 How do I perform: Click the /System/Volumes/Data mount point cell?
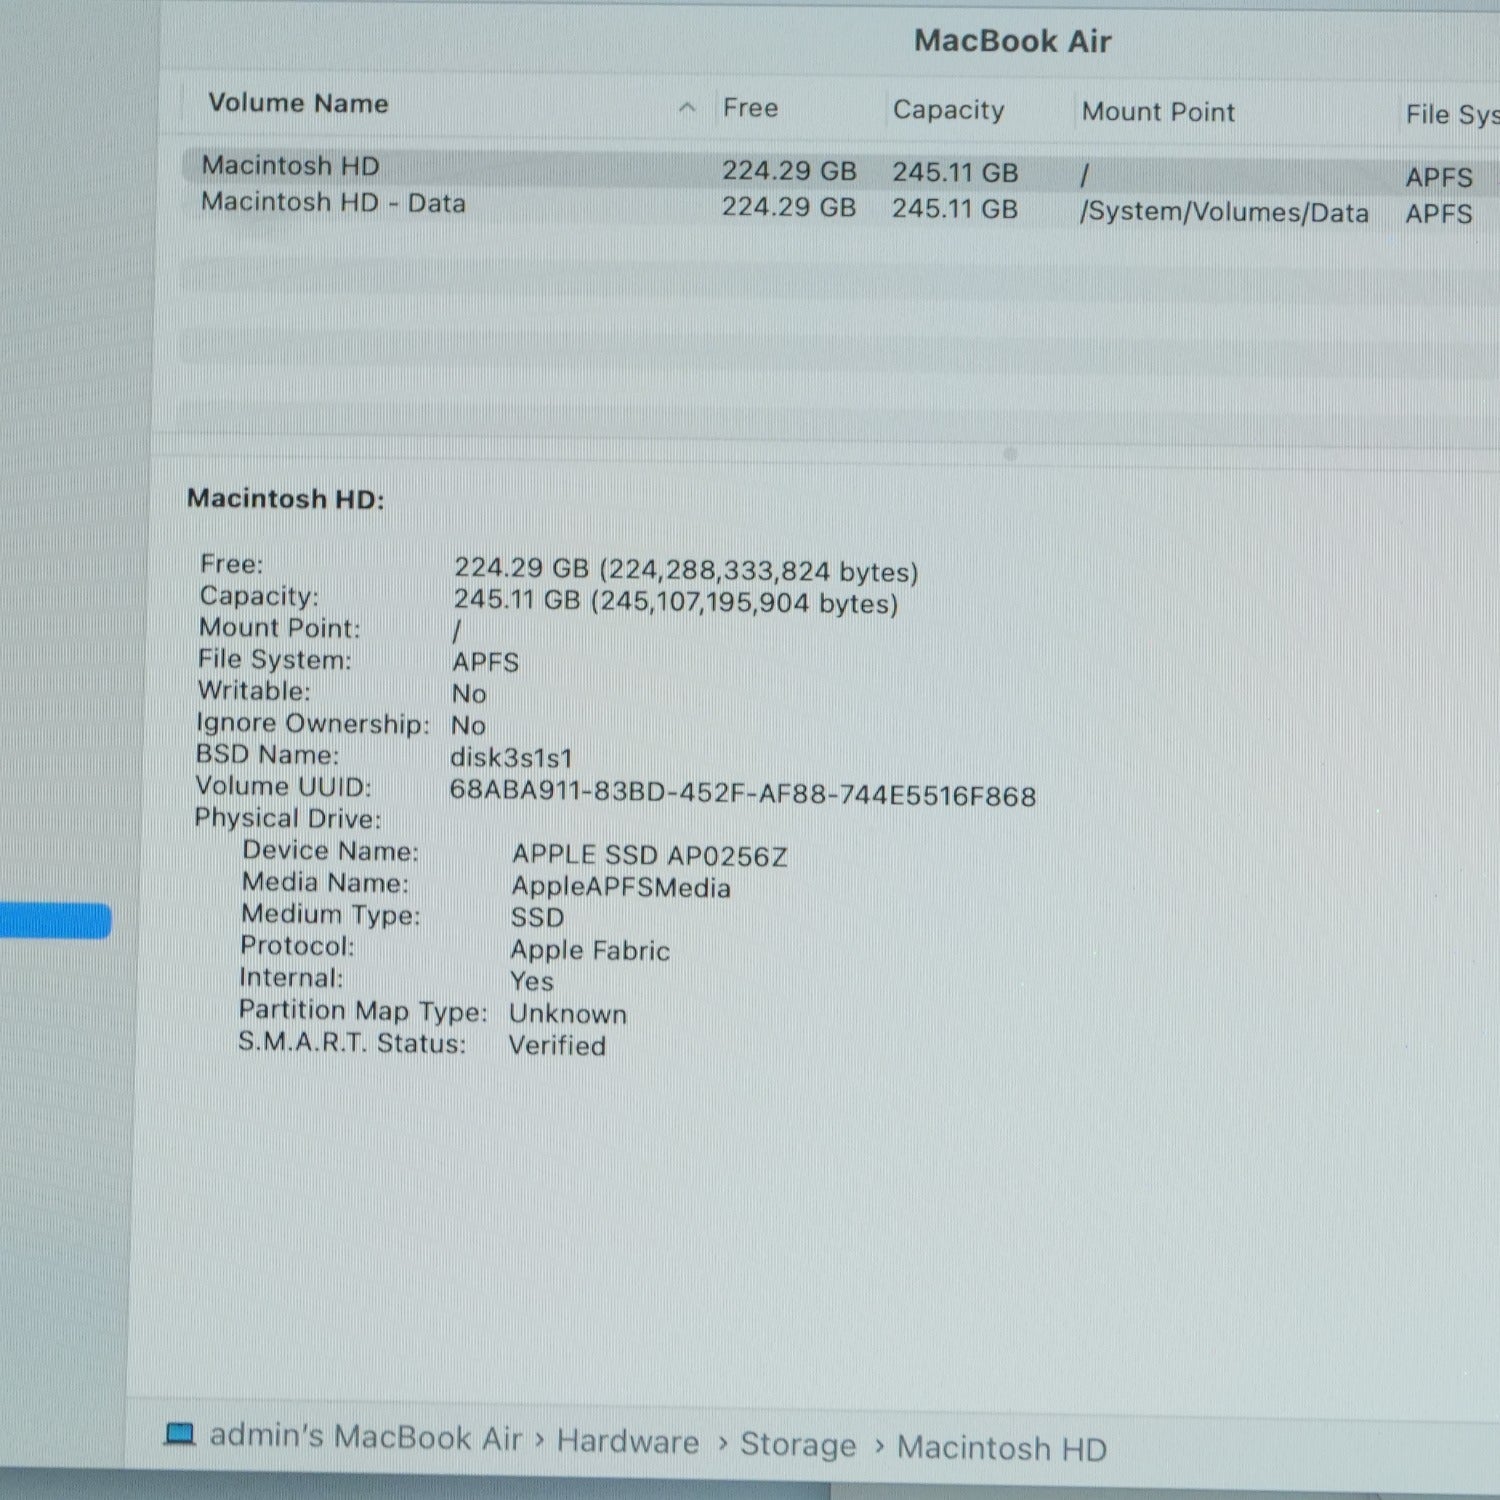coord(1224,212)
